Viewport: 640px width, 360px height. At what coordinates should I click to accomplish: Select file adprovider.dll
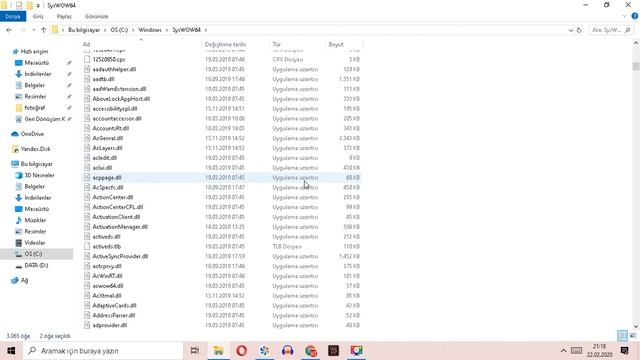[x=109, y=325]
